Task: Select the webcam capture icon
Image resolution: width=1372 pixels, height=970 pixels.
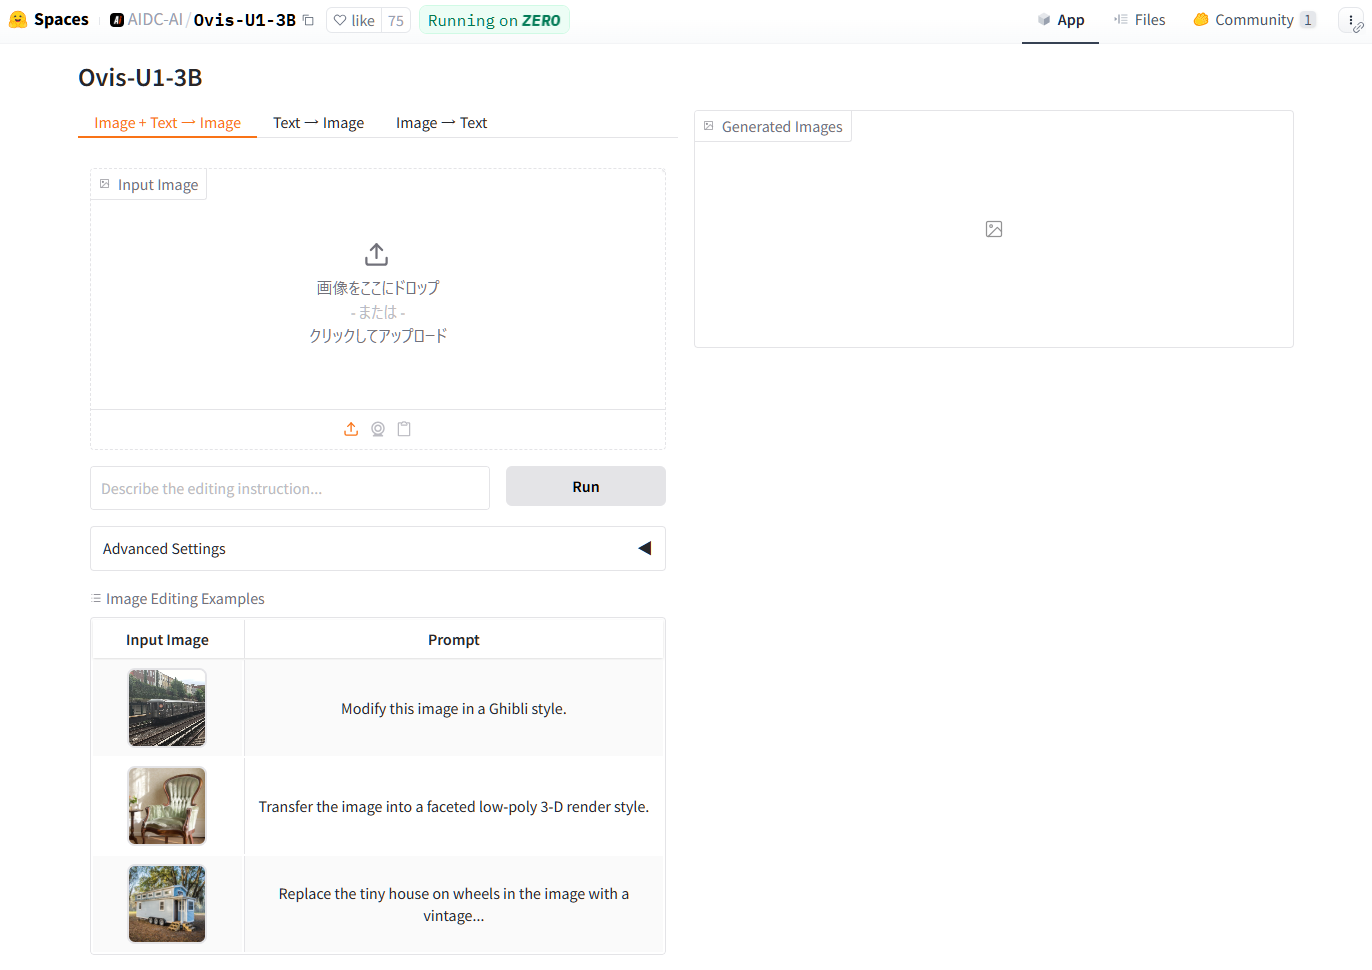Action: 378,429
